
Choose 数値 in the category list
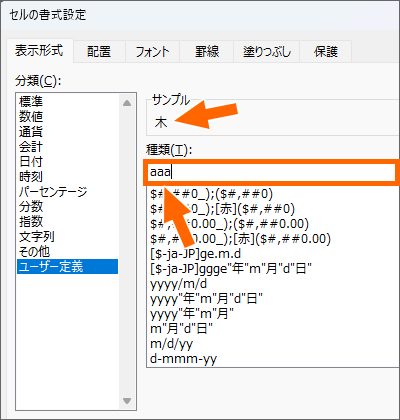[67, 116]
